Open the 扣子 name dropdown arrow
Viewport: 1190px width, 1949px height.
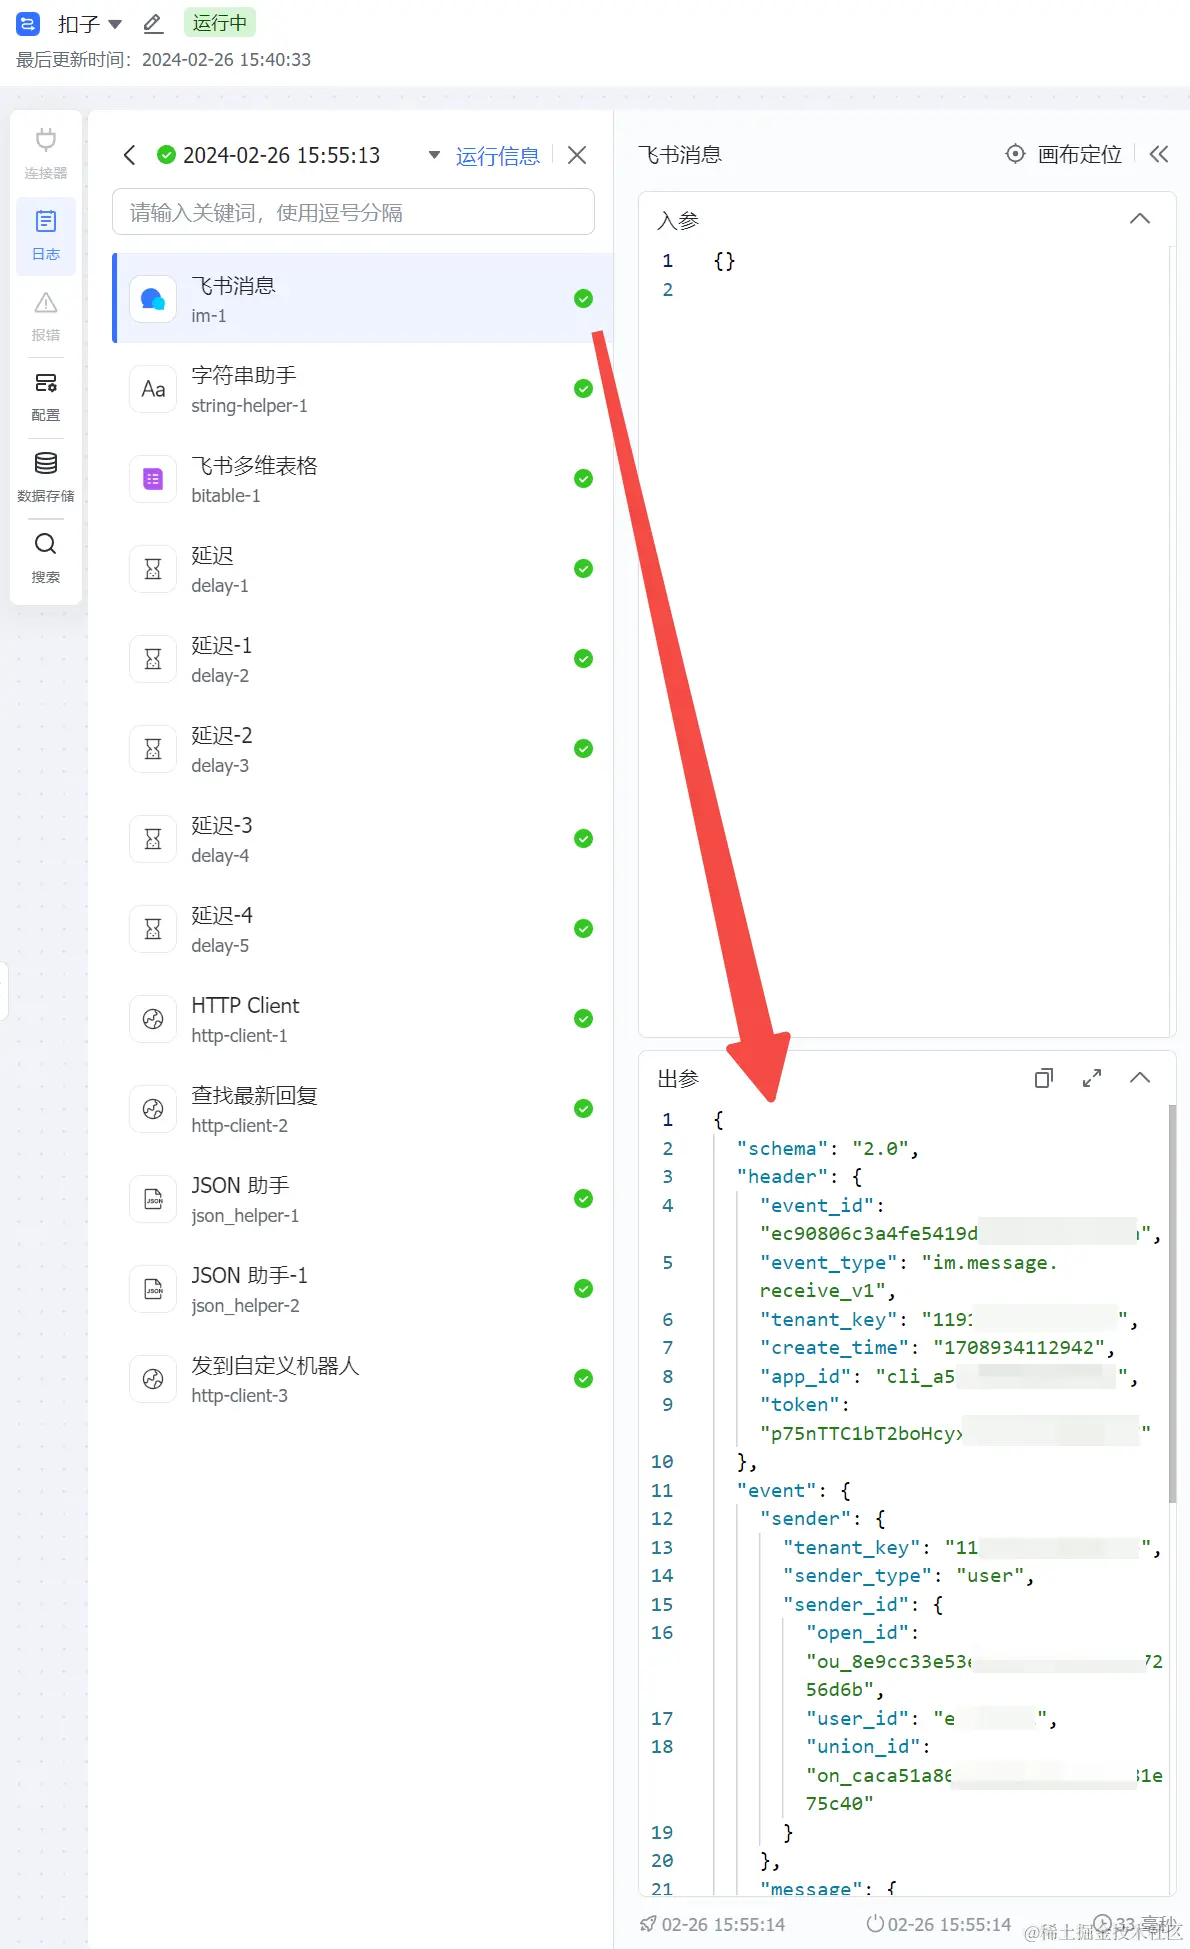click(115, 24)
